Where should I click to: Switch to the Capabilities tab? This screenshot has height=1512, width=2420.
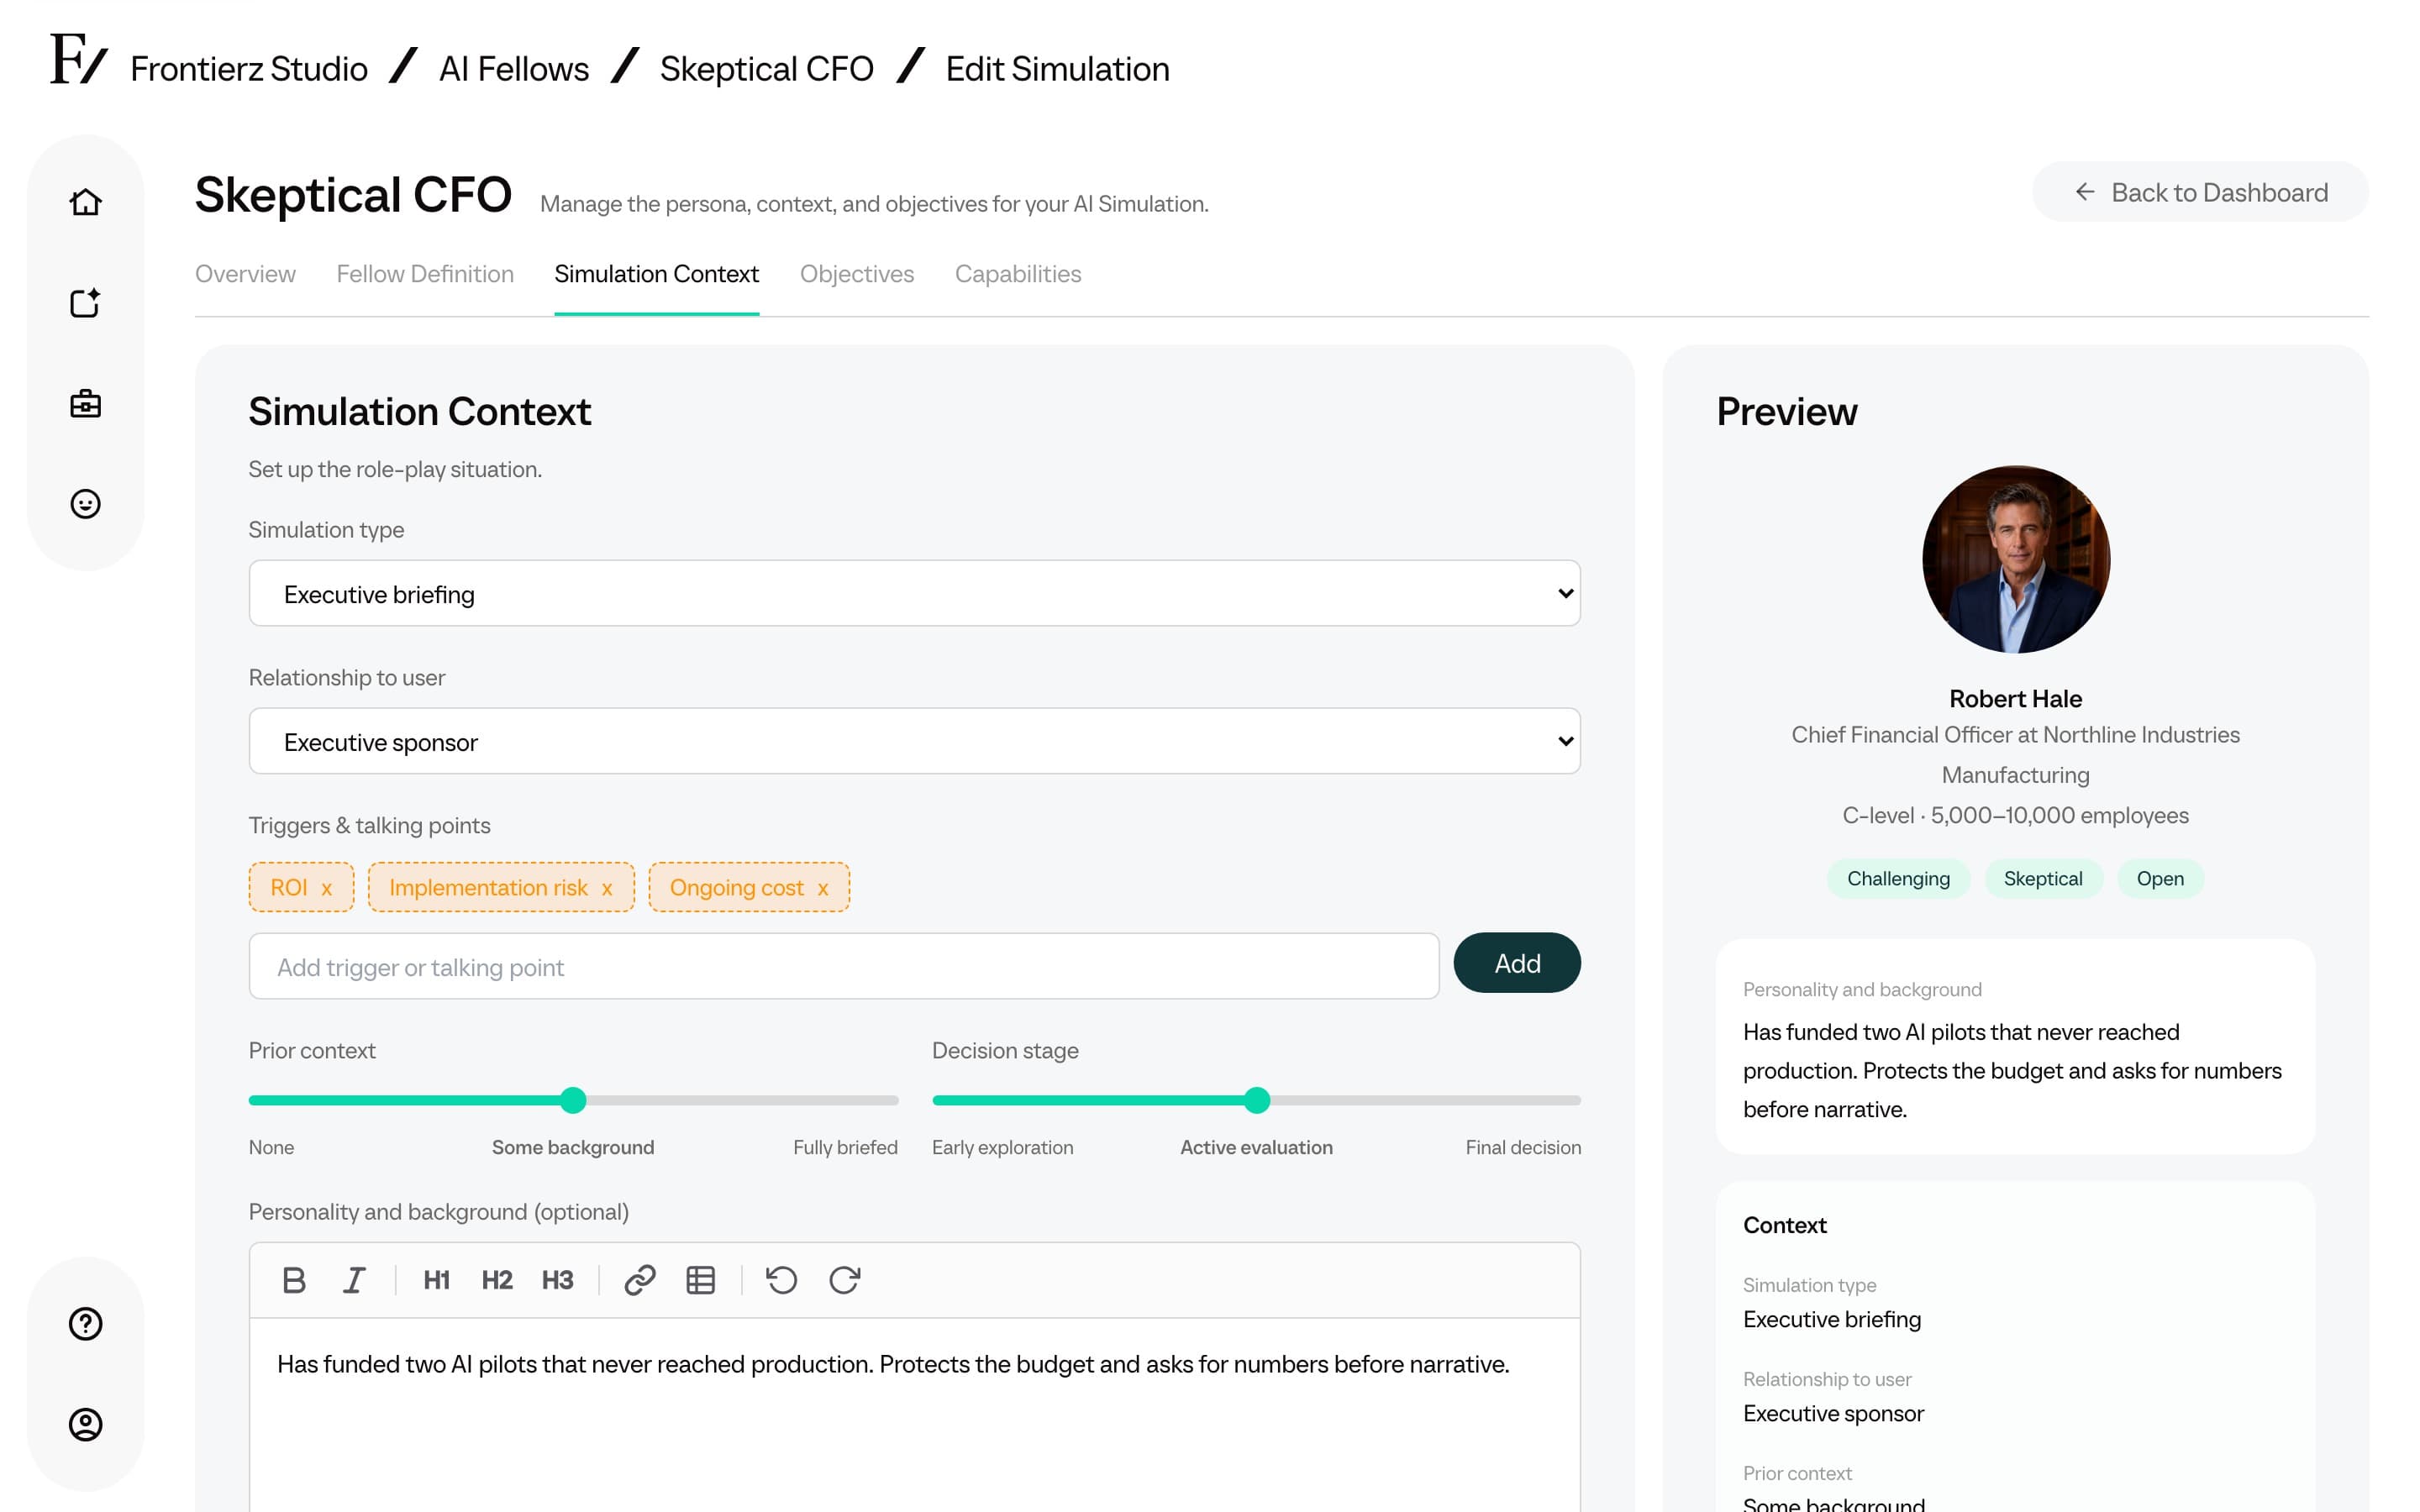(x=1018, y=274)
